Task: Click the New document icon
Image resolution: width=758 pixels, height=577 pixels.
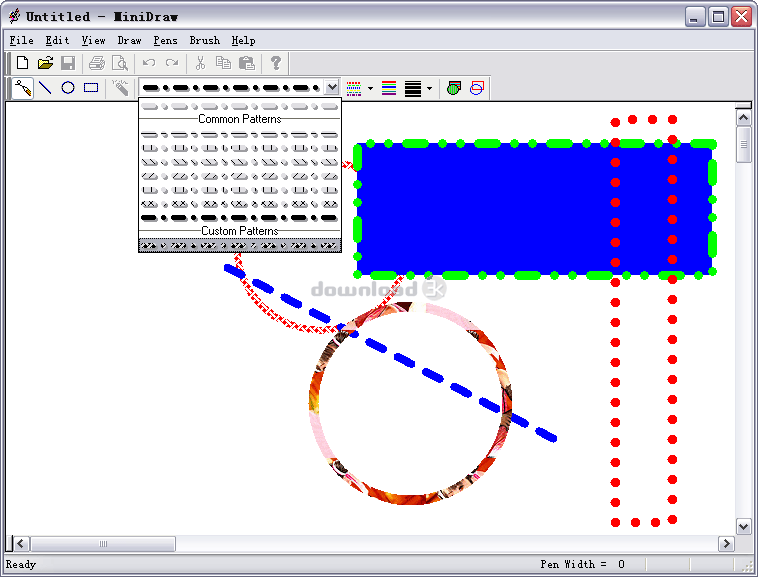Action: click(x=22, y=63)
